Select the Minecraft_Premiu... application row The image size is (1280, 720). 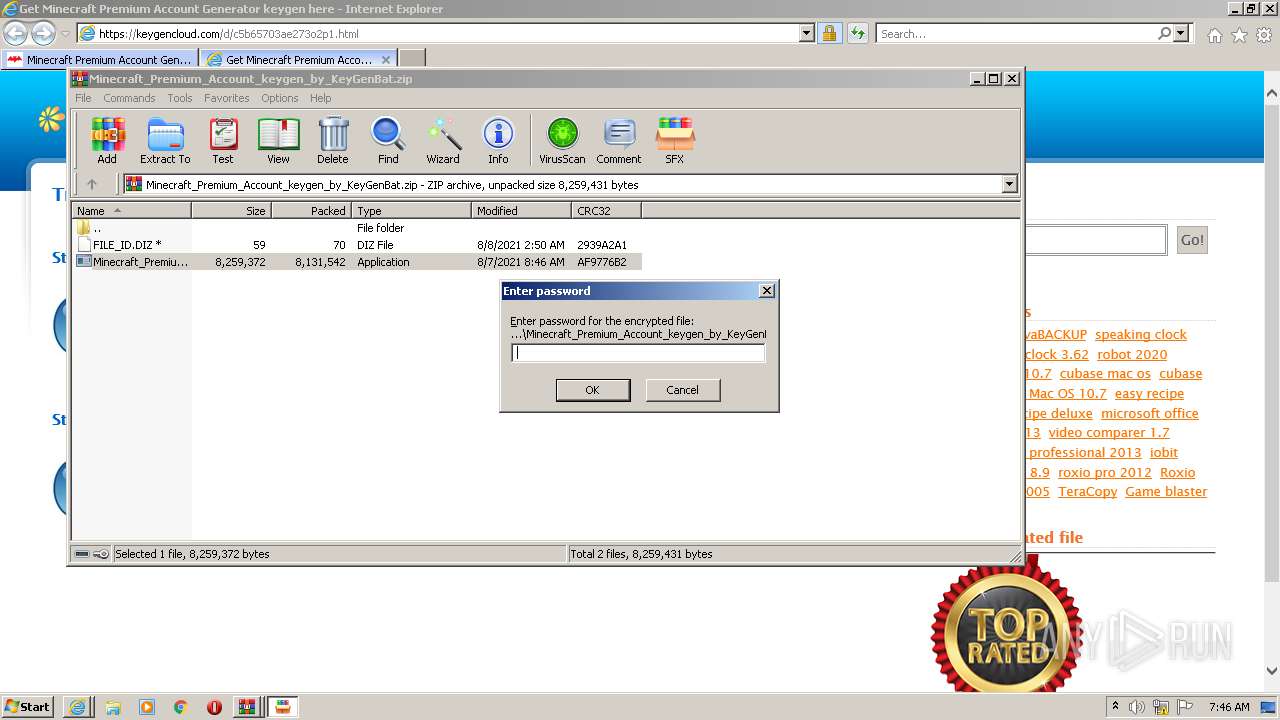(x=357, y=262)
